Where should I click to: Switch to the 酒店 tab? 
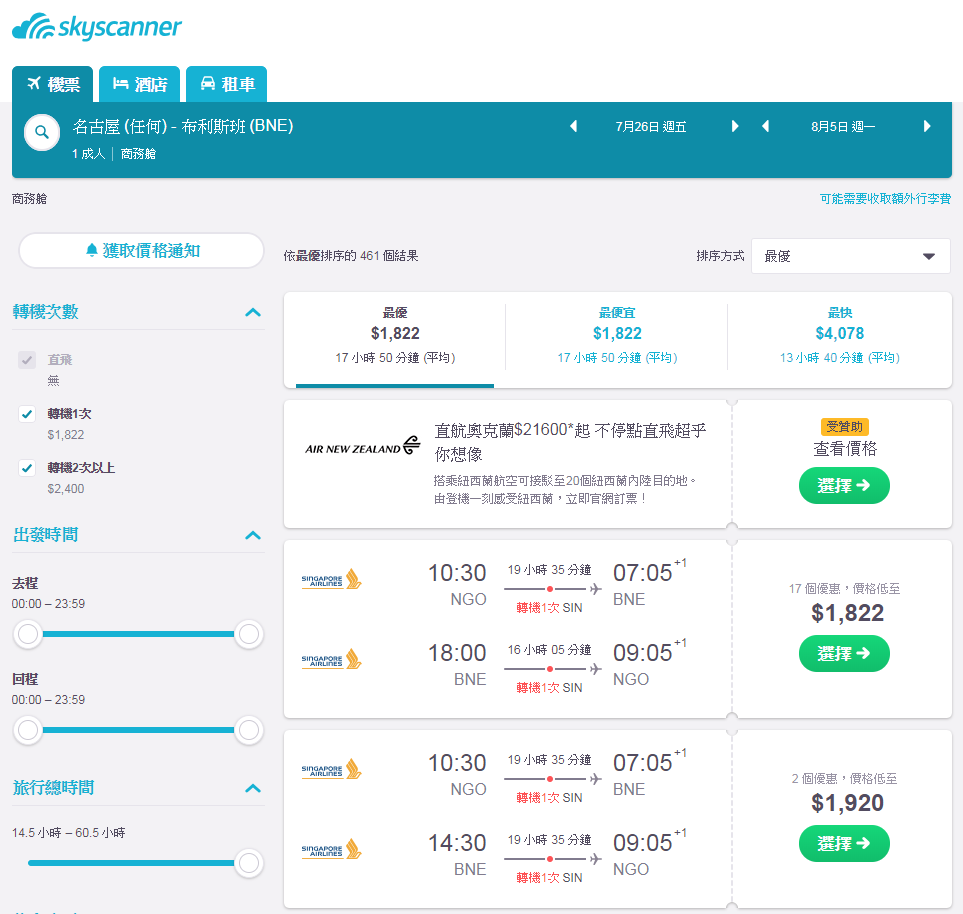point(139,84)
